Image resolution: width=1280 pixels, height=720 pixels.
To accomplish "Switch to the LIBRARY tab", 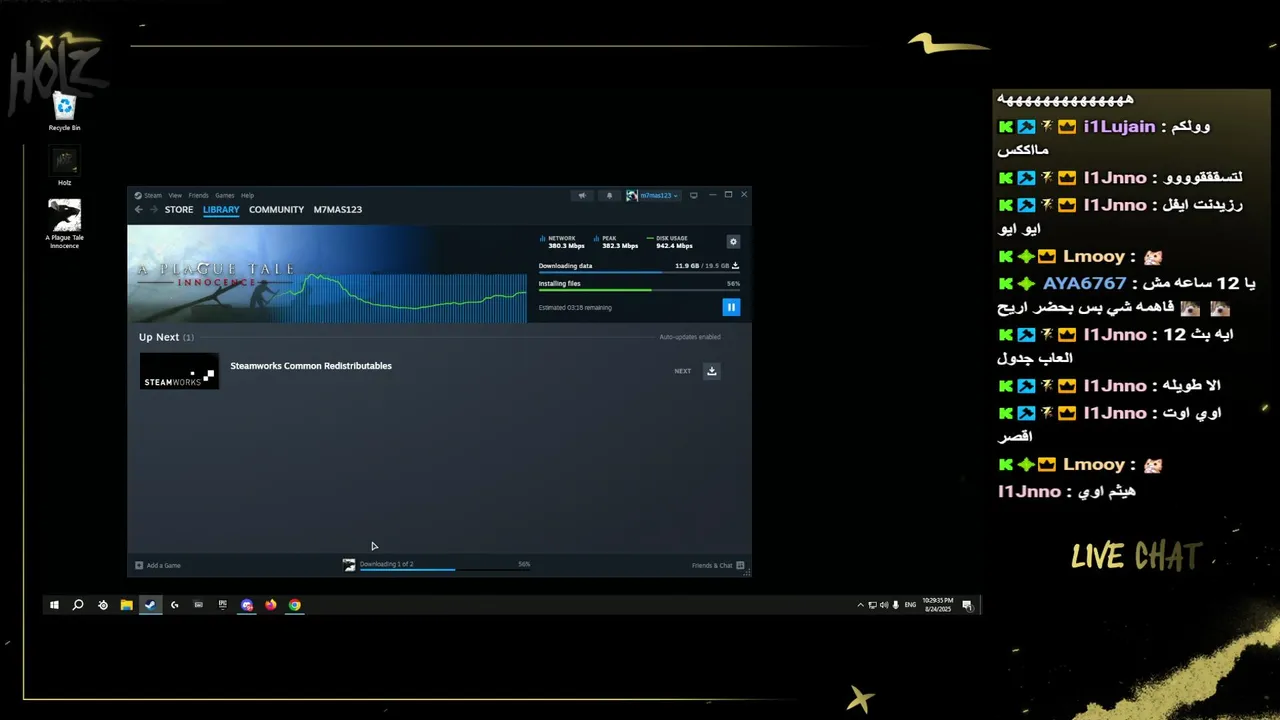I will [x=221, y=210].
